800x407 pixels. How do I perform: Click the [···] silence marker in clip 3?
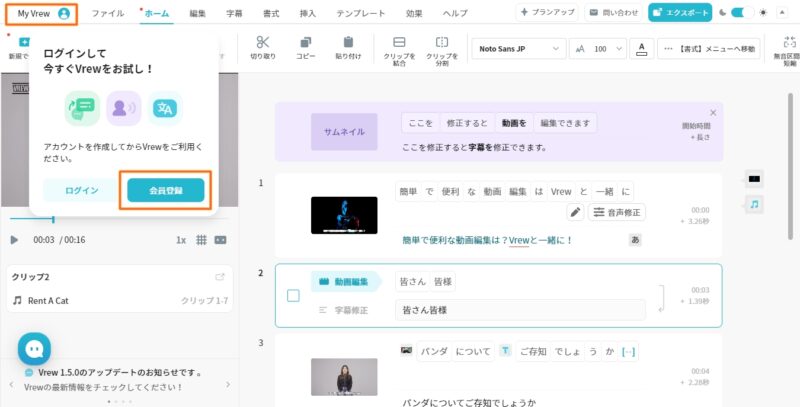(628, 351)
